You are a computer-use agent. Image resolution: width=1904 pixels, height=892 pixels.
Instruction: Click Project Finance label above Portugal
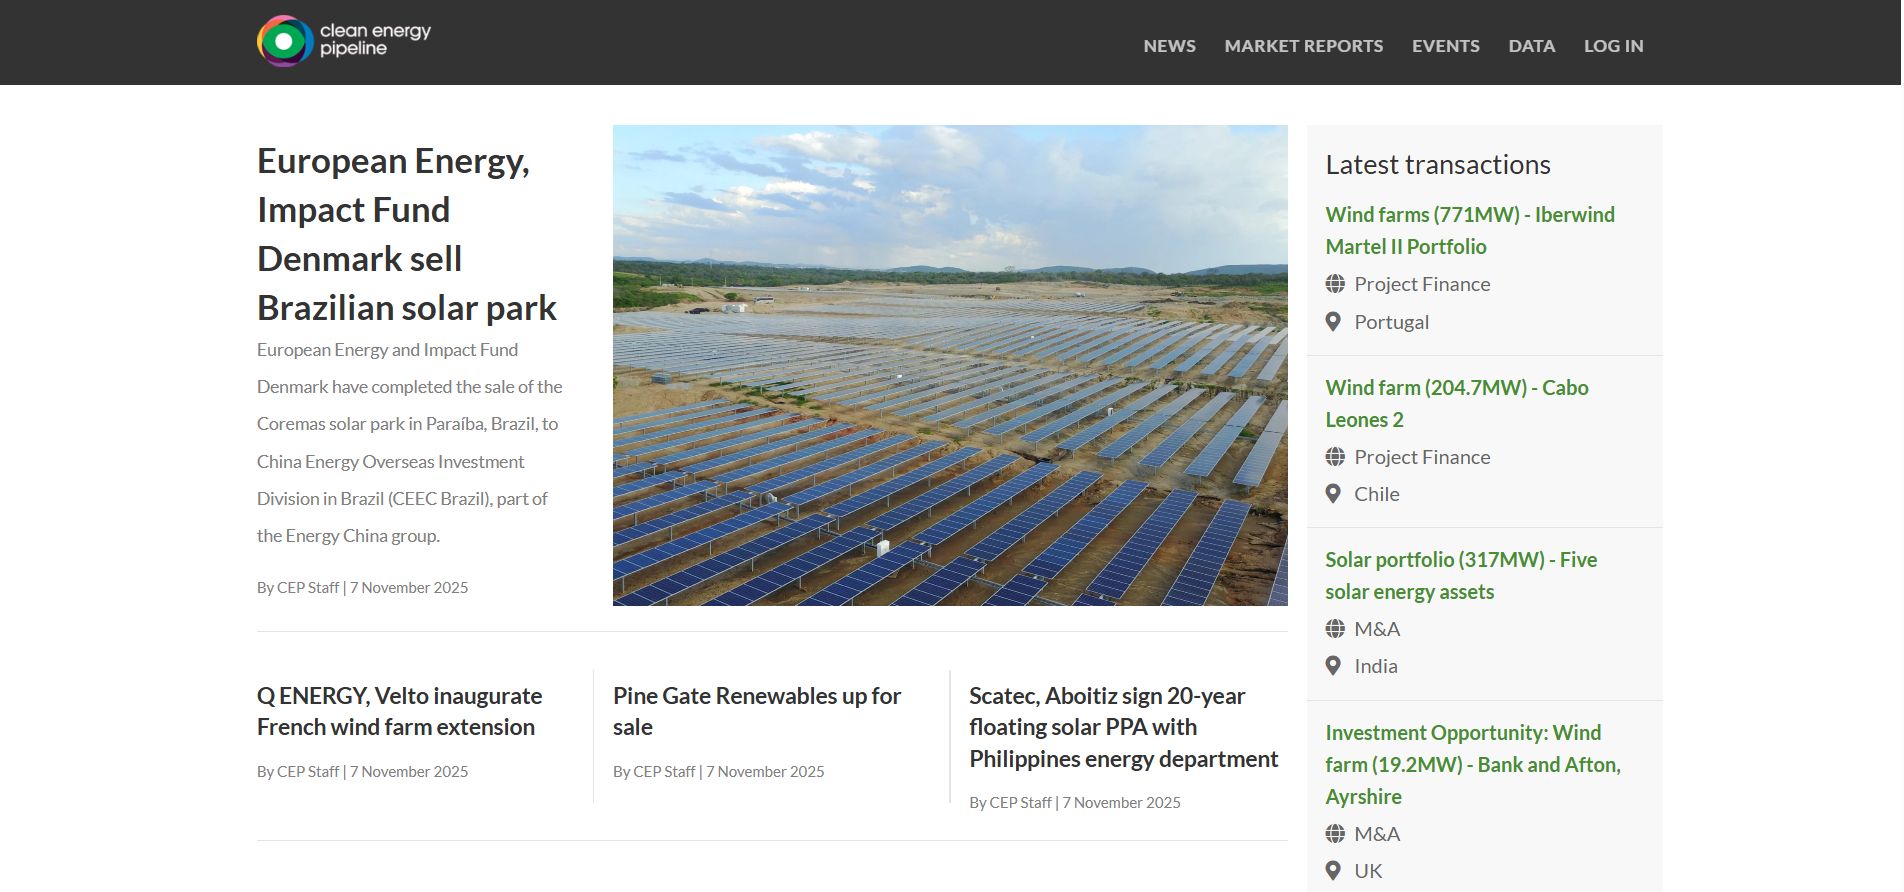click(x=1422, y=284)
